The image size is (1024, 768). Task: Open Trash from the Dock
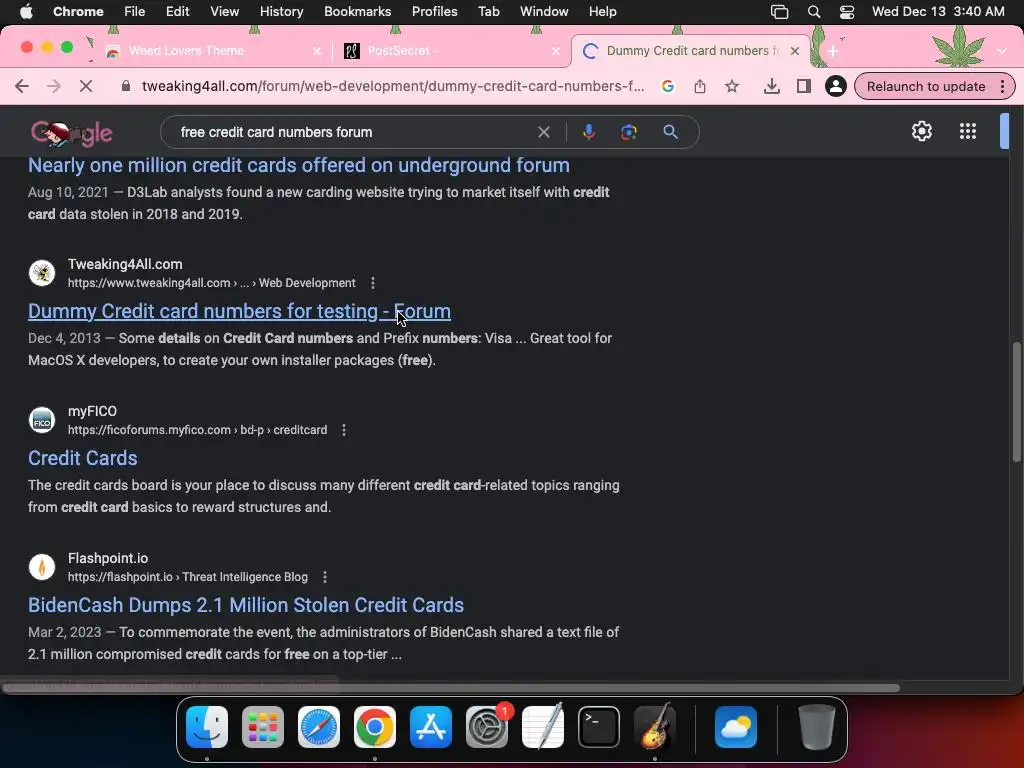816,727
